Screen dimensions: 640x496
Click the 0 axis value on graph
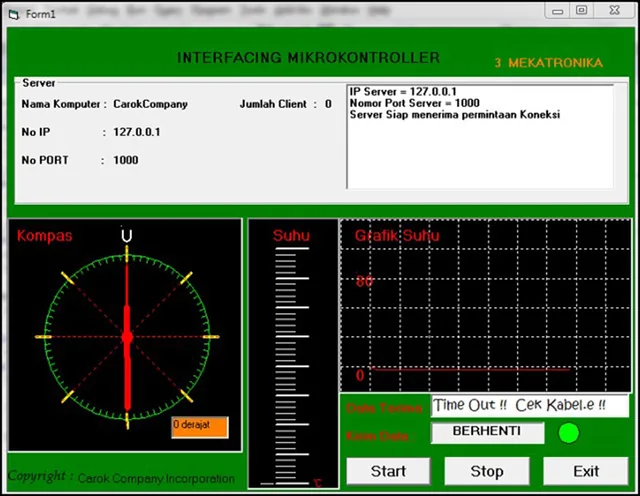360,376
